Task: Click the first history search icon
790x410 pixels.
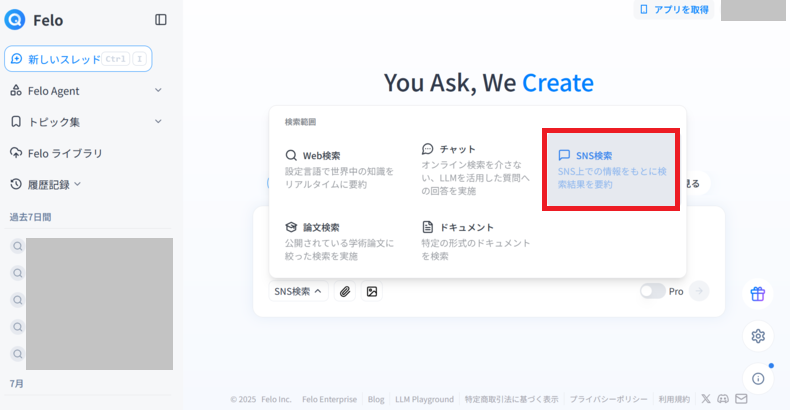Action: click(18, 246)
